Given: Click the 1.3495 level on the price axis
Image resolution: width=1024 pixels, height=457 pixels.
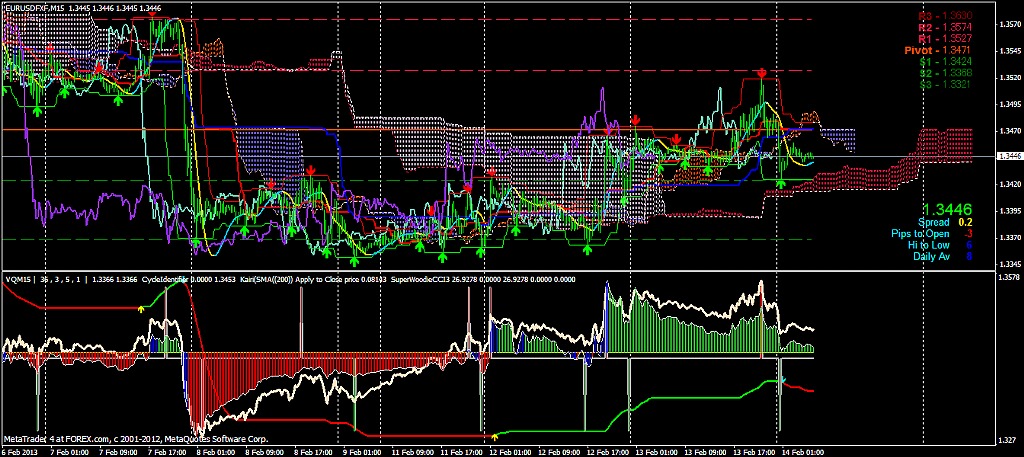Looking at the screenshot, I should pos(1008,104).
